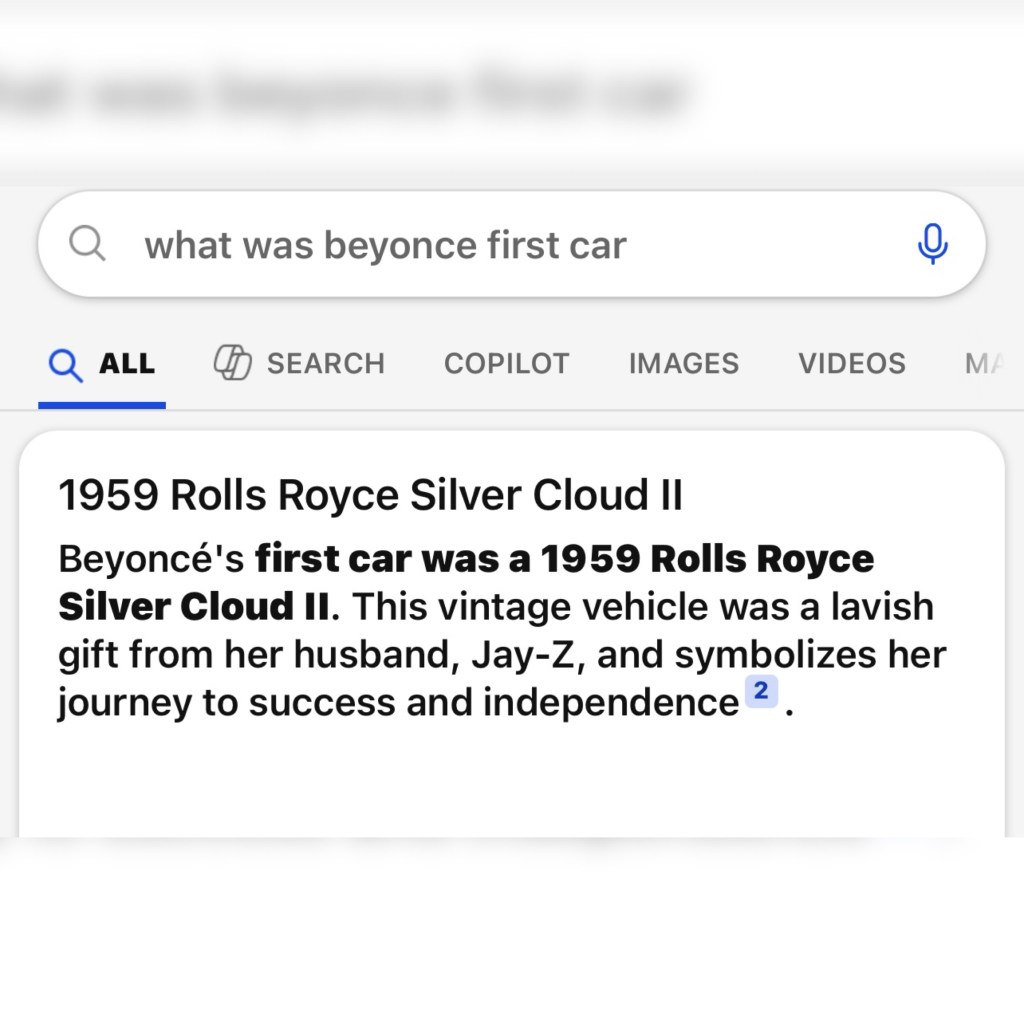The width and height of the screenshot is (1024, 1024).
Task: Open the COPILOT tab
Action: (x=507, y=363)
